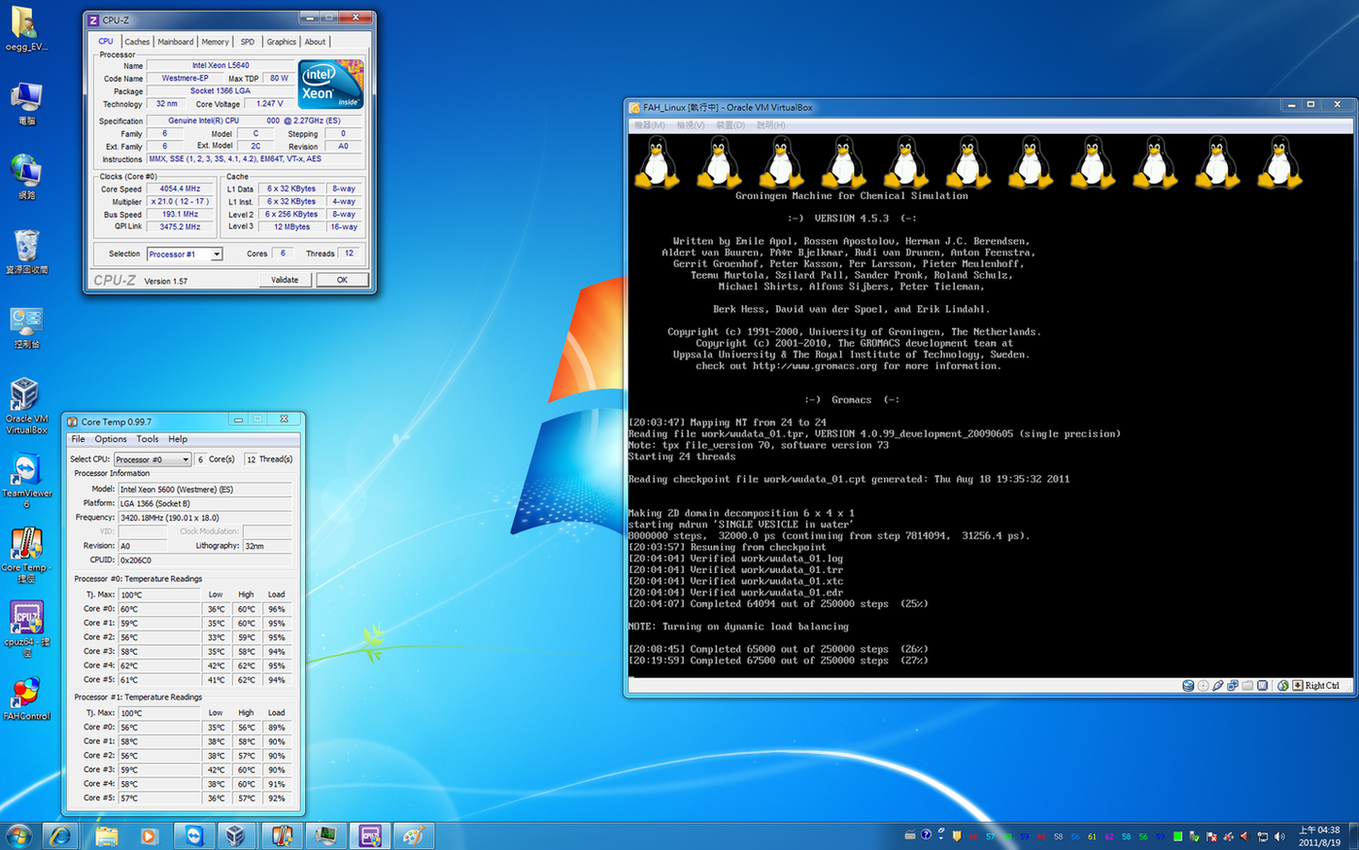
Task: Click the Core Speed value 4054.4 MHz
Action: tap(180, 189)
